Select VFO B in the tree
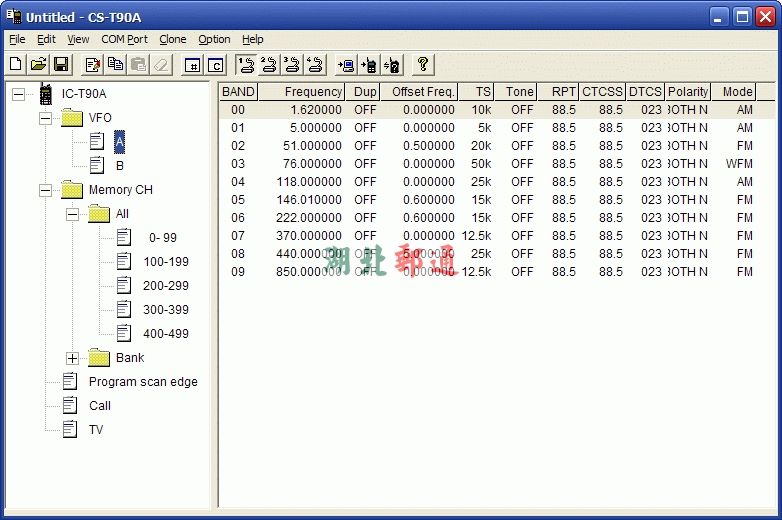The height and width of the screenshot is (520, 782). [x=119, y=166]
